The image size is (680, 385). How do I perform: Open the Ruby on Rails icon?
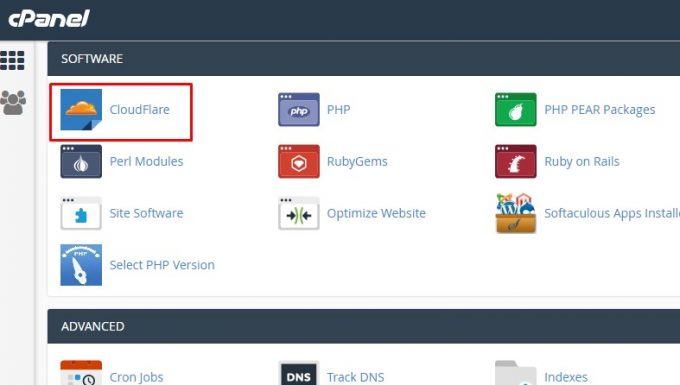516,161
